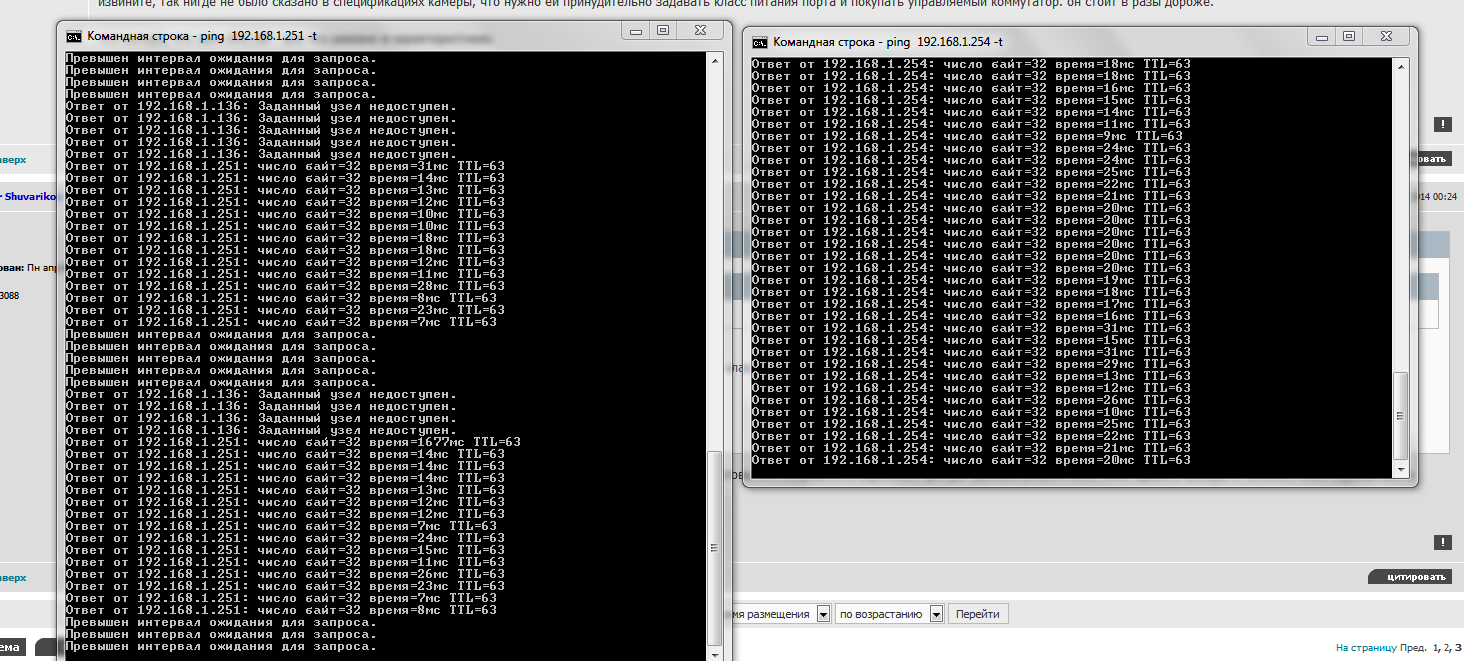Screen dimensions: 1469x661
Task: Click the lower 'Наверх' link beside the cmd window
Action: pyautogui.click(x=13, y=578)
